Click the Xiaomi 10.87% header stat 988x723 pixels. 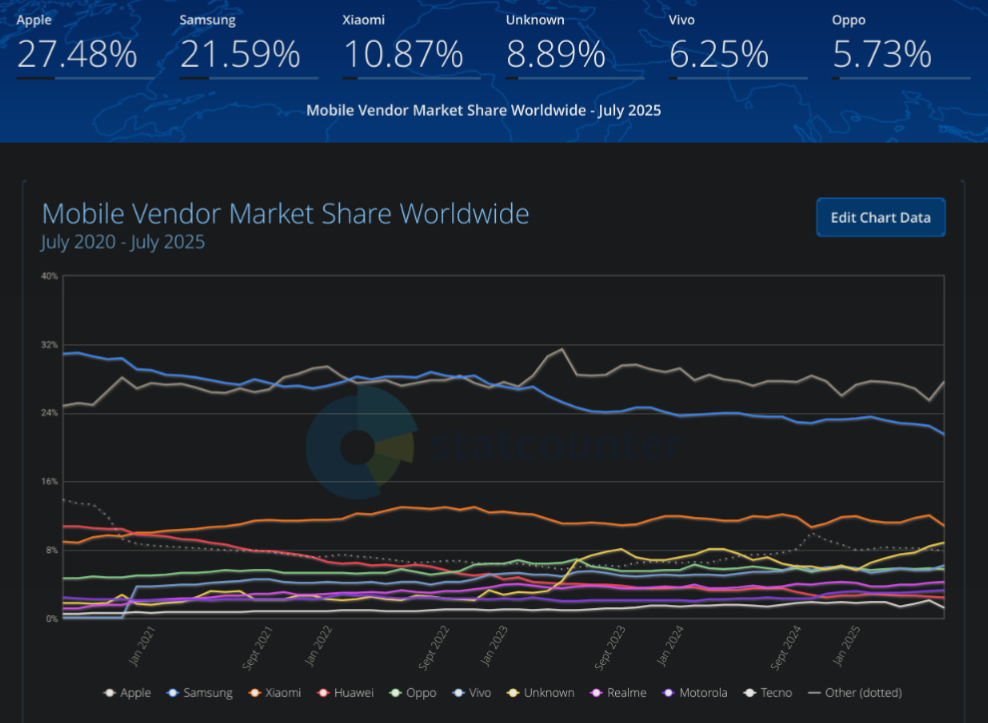(x=403, y=54)
